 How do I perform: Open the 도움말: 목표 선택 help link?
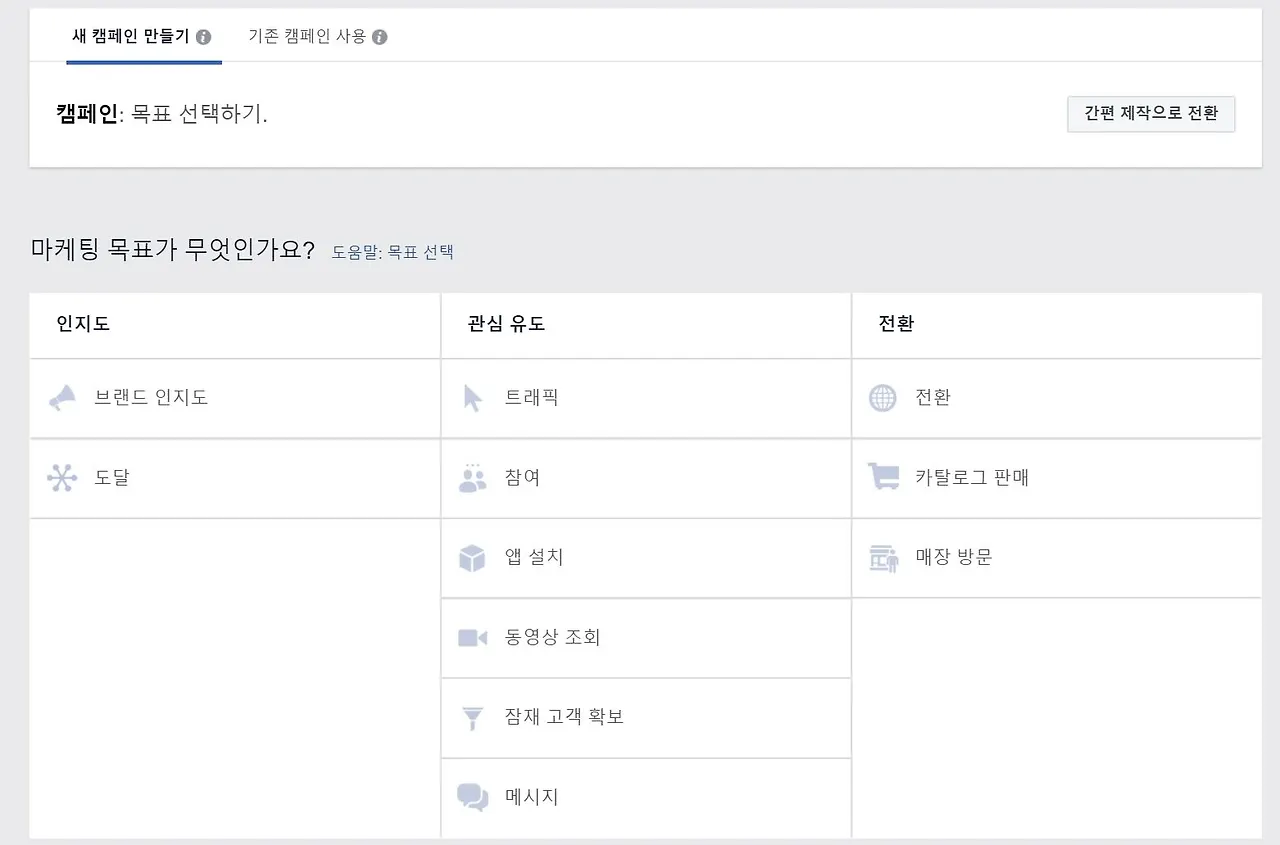click(391, 252)
